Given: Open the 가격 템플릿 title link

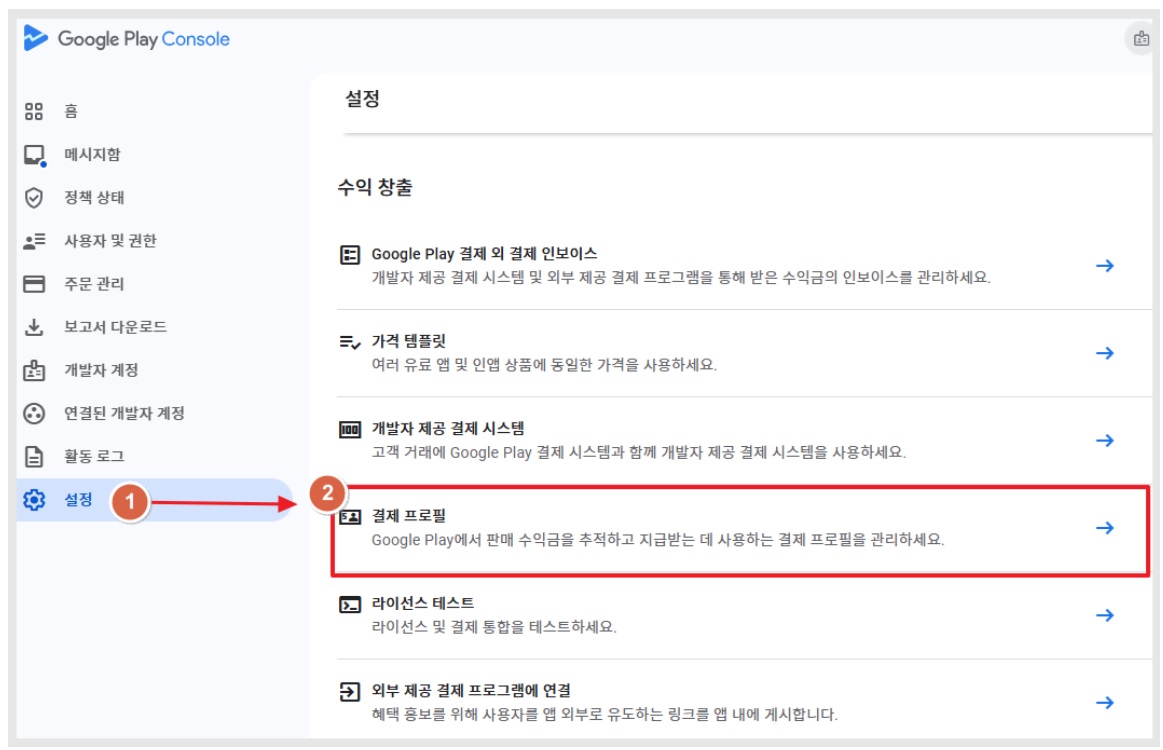Looking at the screenshot, I should coord(409,341).
